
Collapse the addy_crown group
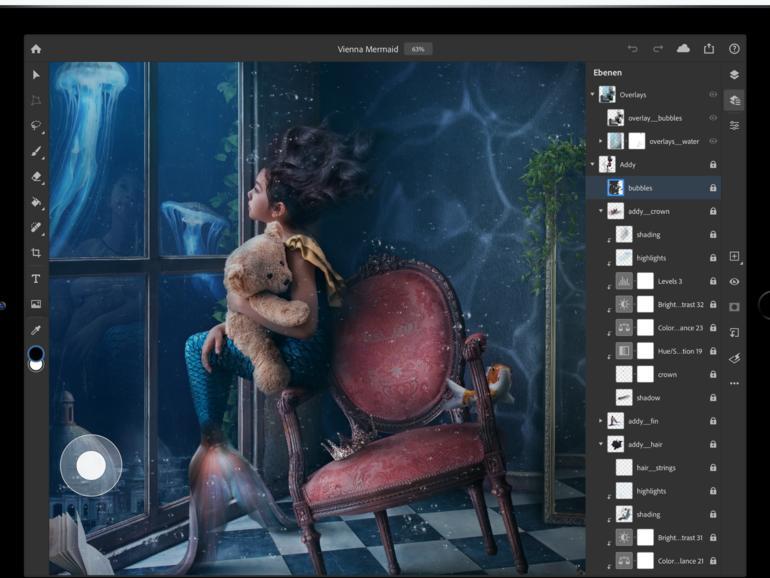(601, 211)
